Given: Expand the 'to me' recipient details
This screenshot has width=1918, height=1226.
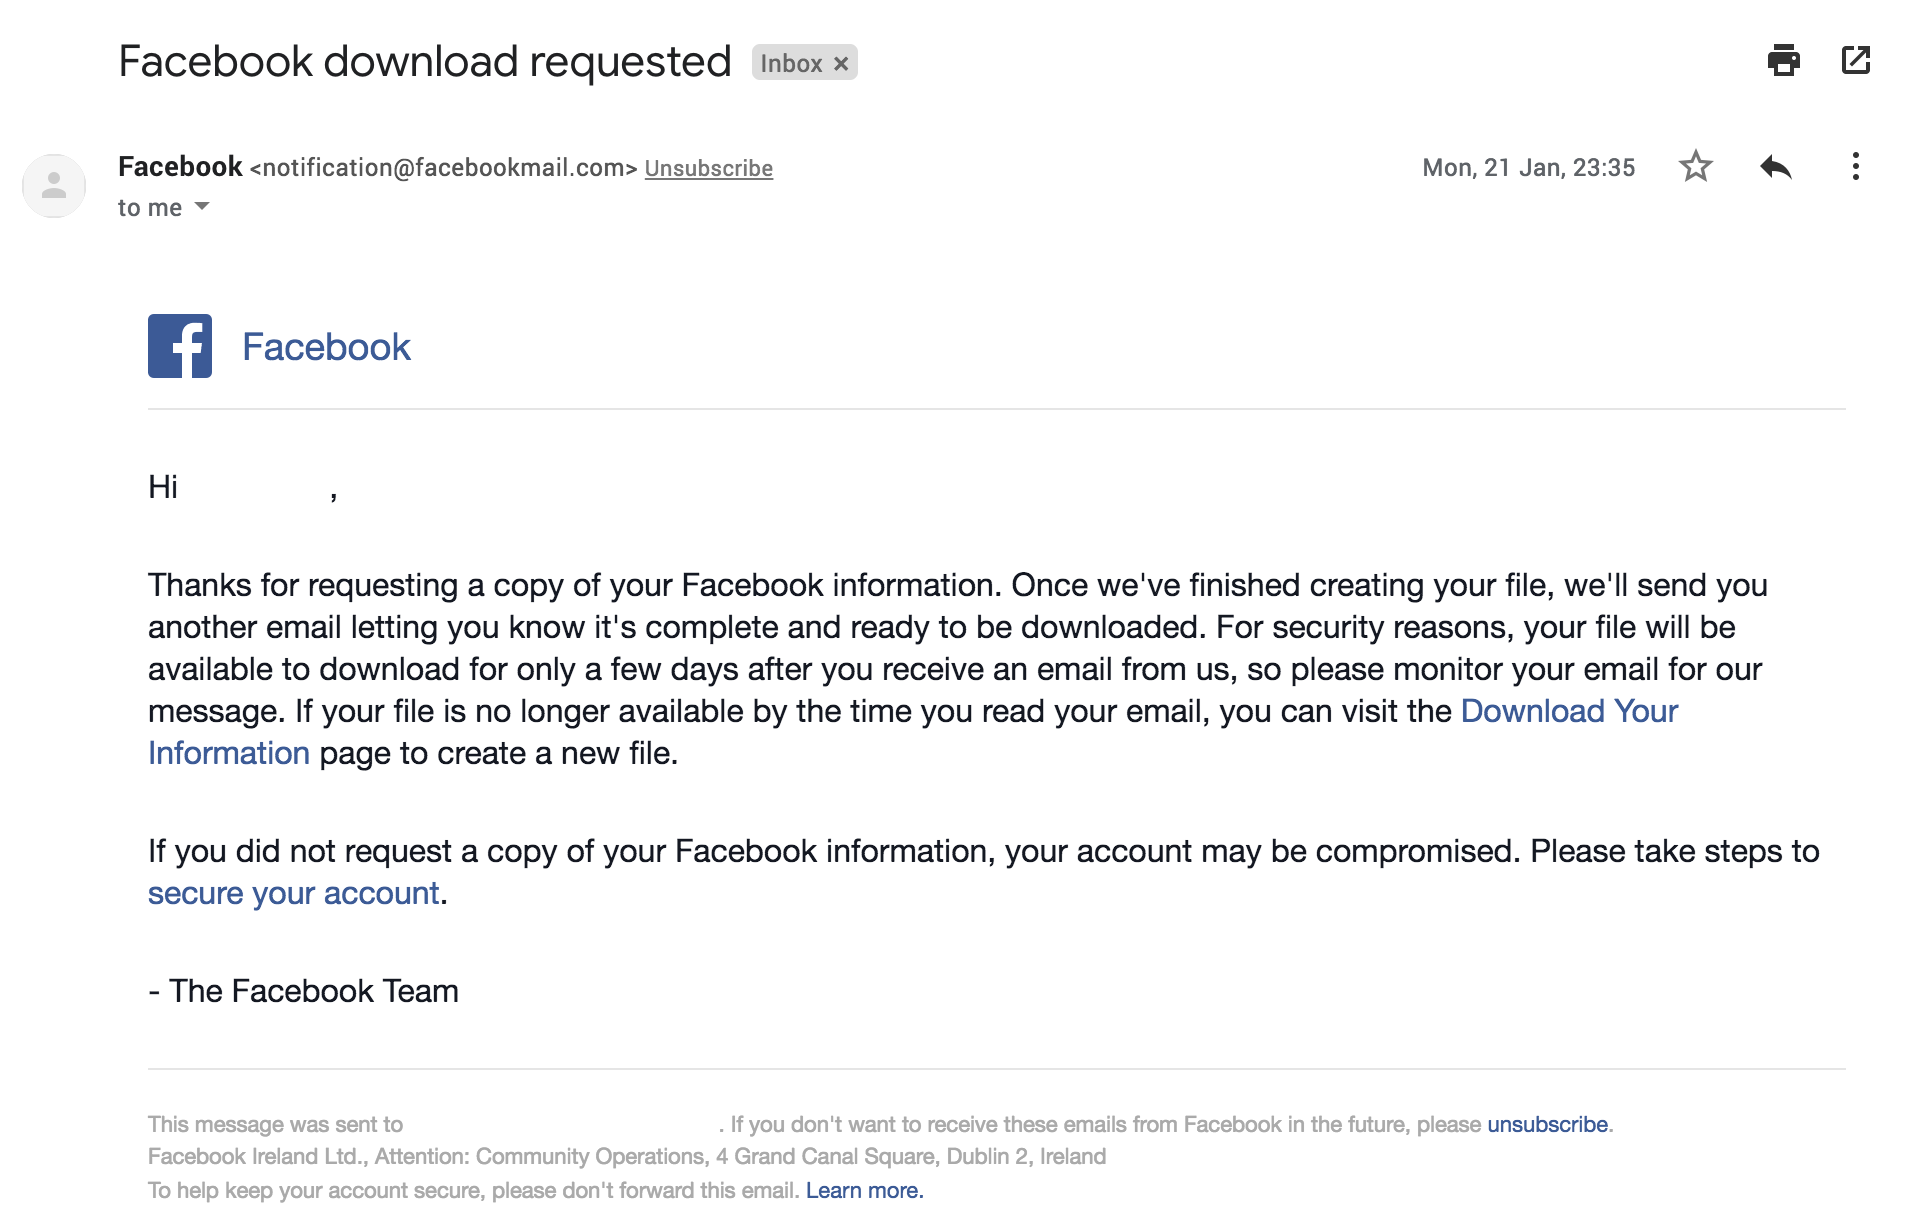Looking at the screenshot, I should 202,206.
